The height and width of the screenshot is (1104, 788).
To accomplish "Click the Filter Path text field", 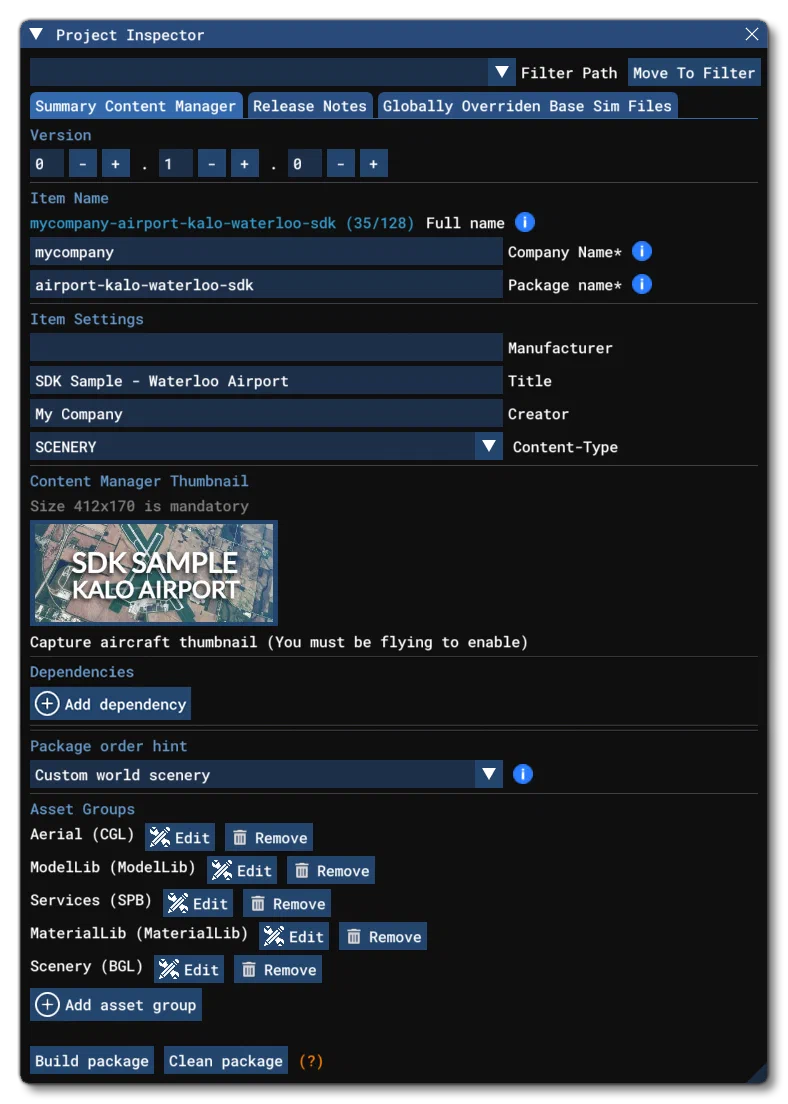I will click(258, 73).
